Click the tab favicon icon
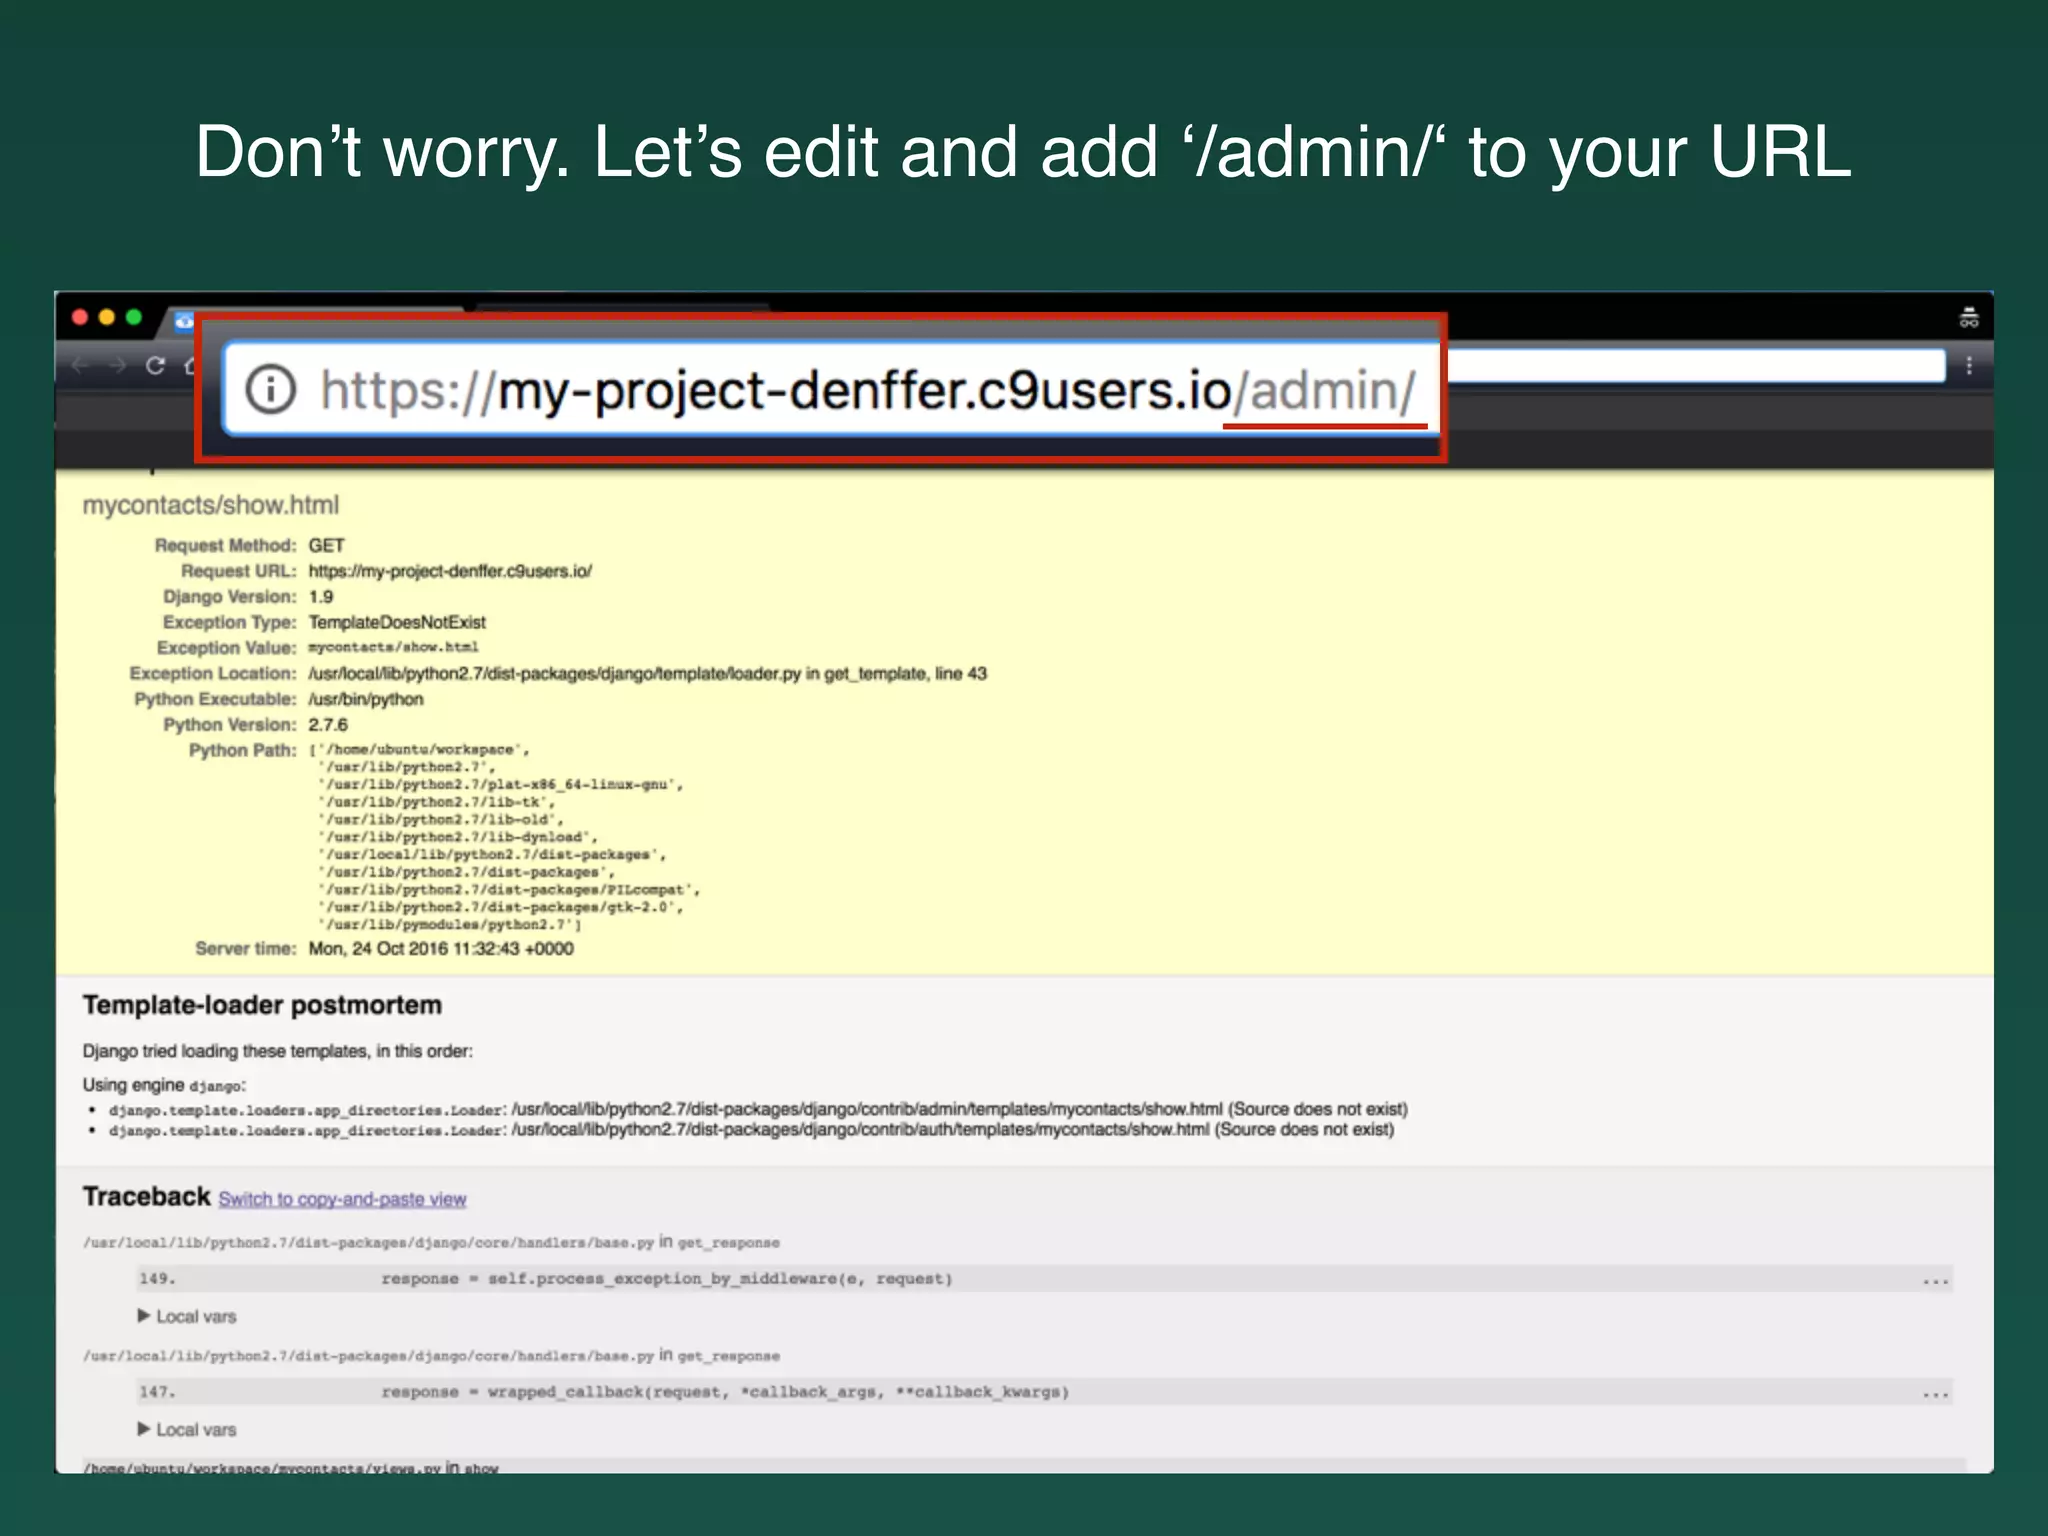The height and width of the screenshot is (1536, 2048). point(184,321)
